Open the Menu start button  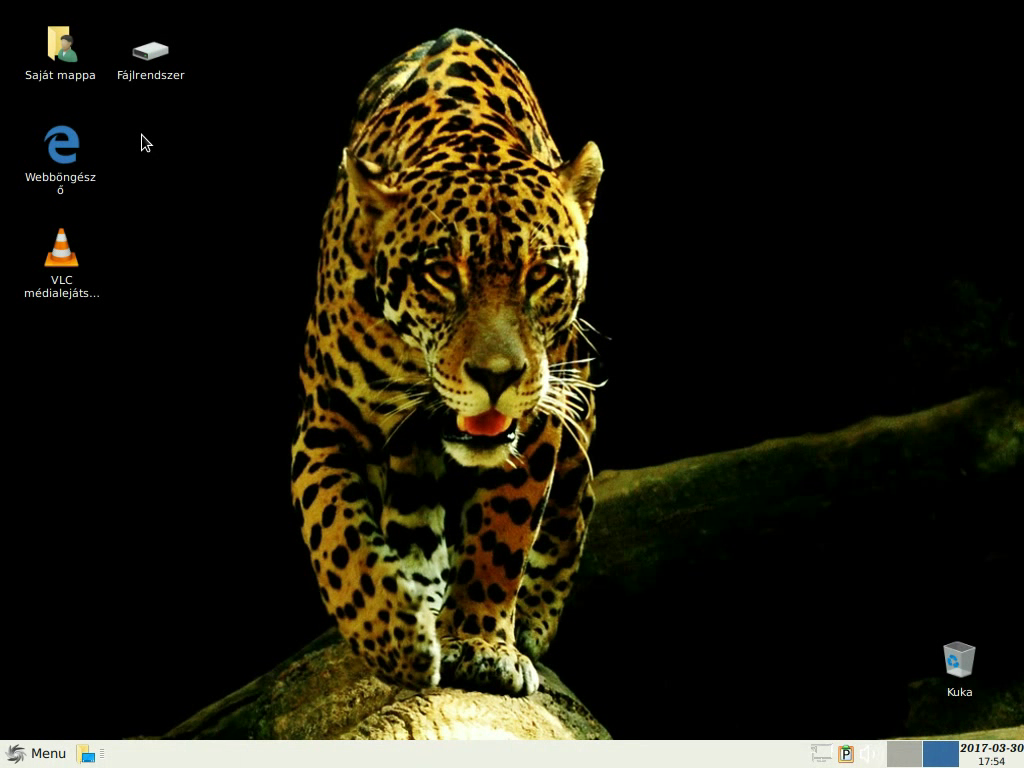click(x=36, y=754)
